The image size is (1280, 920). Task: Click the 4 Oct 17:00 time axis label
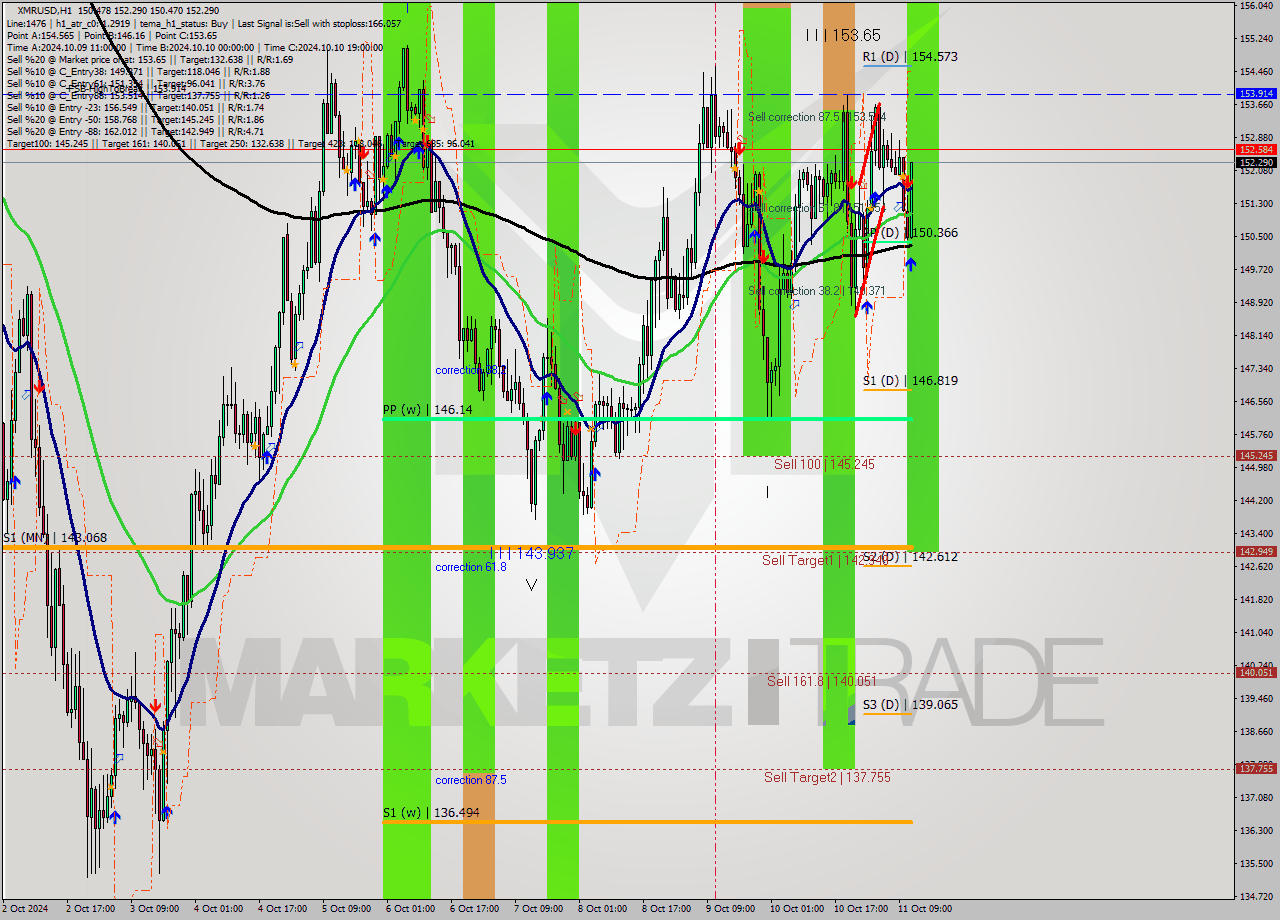(282, 909)
